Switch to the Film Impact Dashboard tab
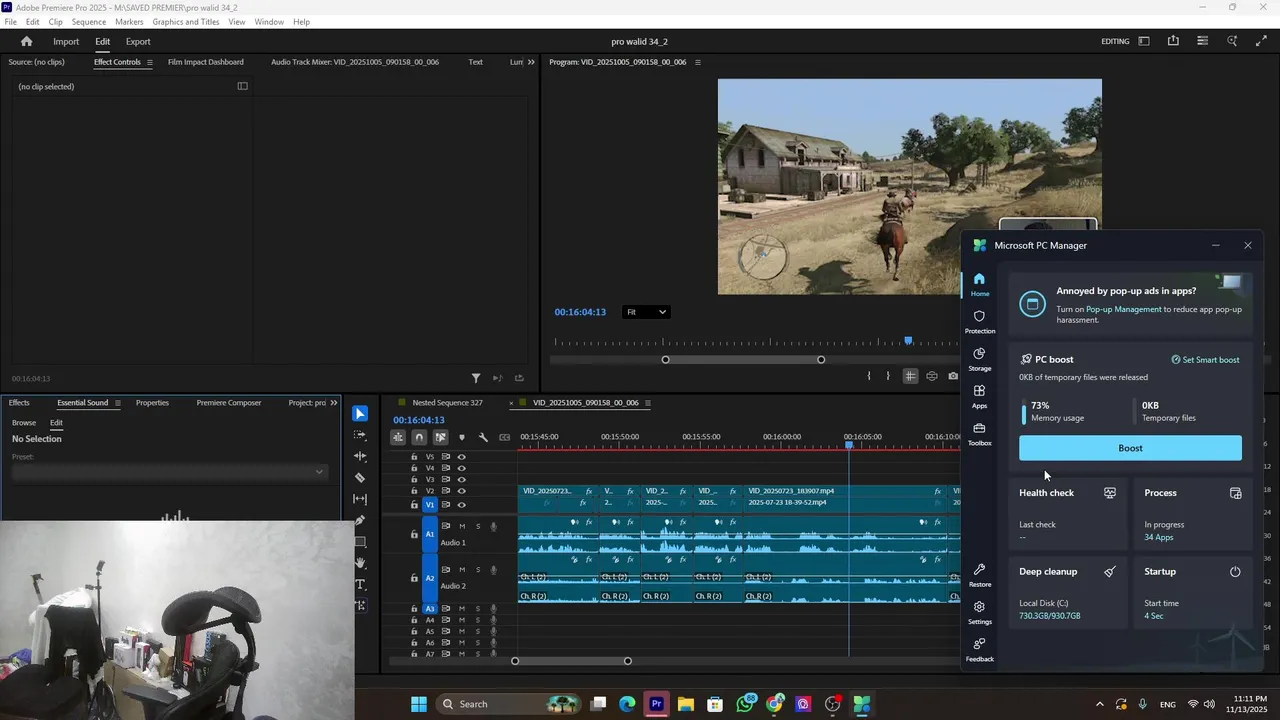The width and height of the screenshot is (1280, 720). [x=206, y=62]
